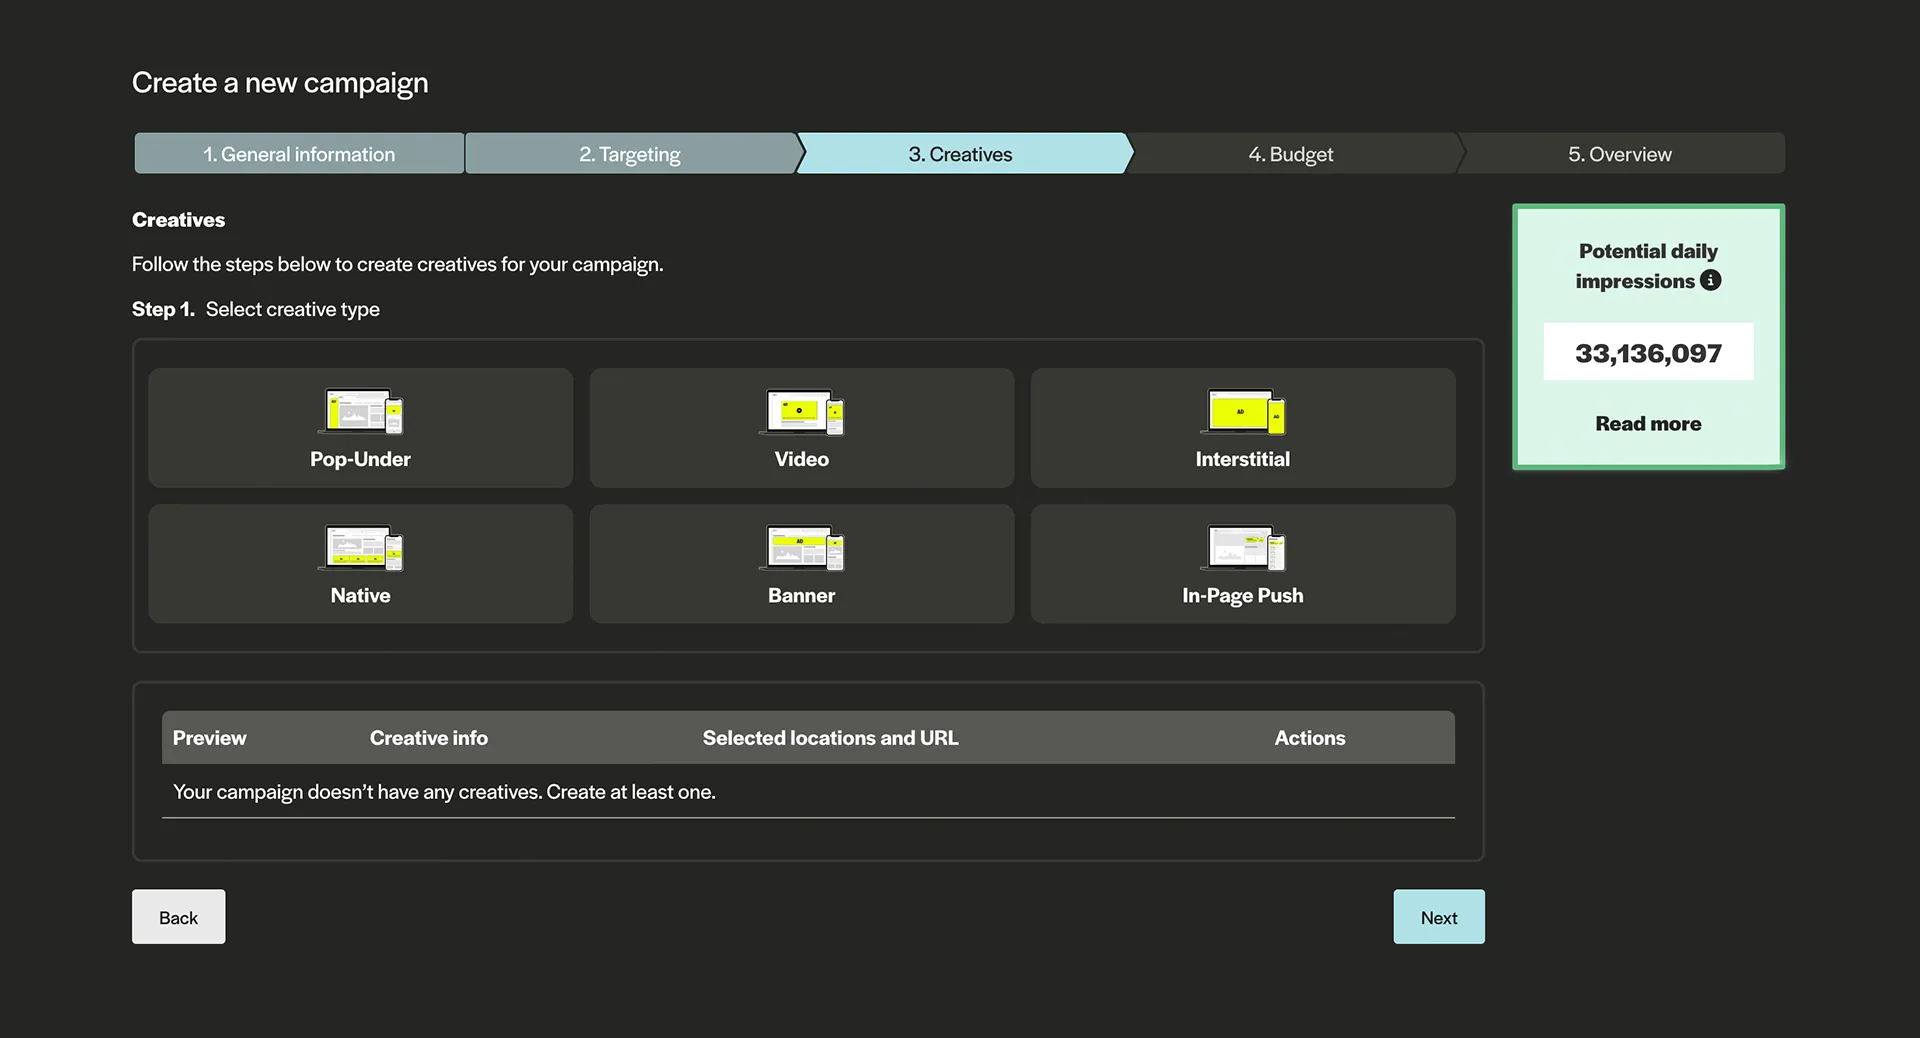Click the Selected locations and URL header
Viewport: 1920px width, 1038px height.
point(830,738)
